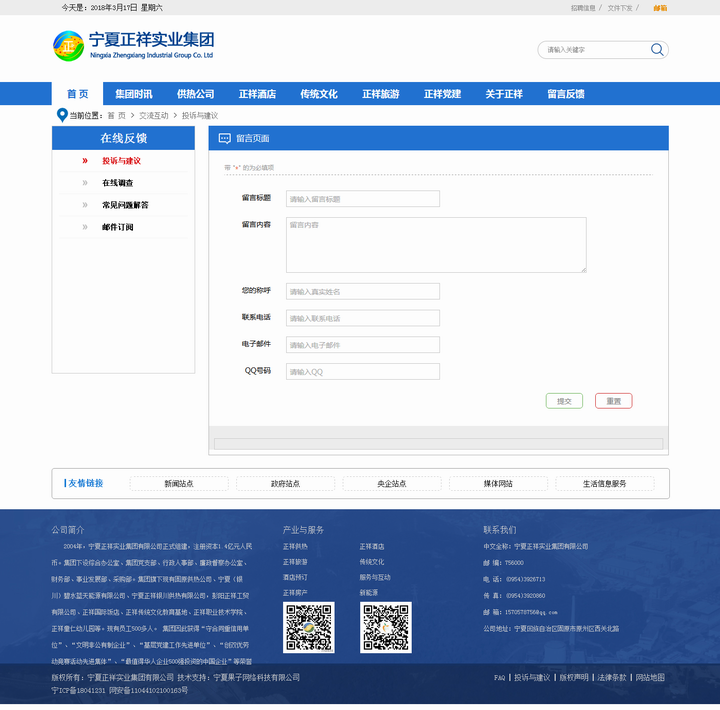Click 首页 in the breadcrumb
The height and width of the screenshot is (710, 720).
click(x=116, y=116)
